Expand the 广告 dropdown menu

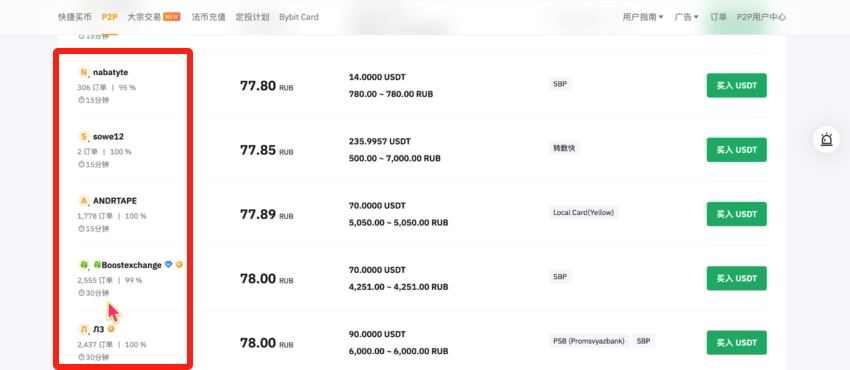pos(686,17)
